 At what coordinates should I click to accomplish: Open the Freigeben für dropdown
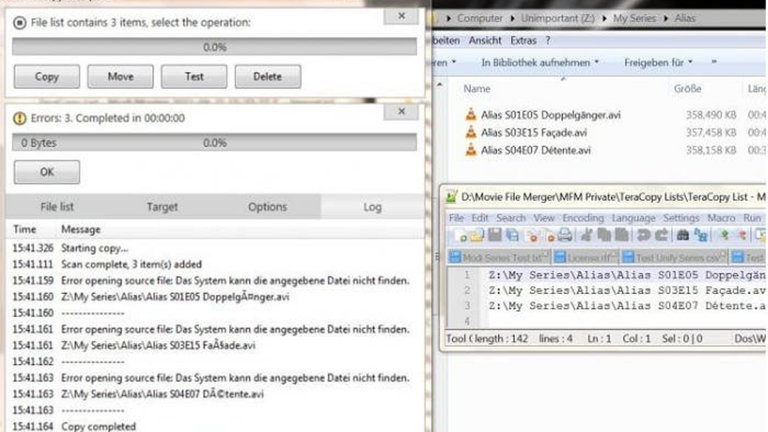(662, 62)
